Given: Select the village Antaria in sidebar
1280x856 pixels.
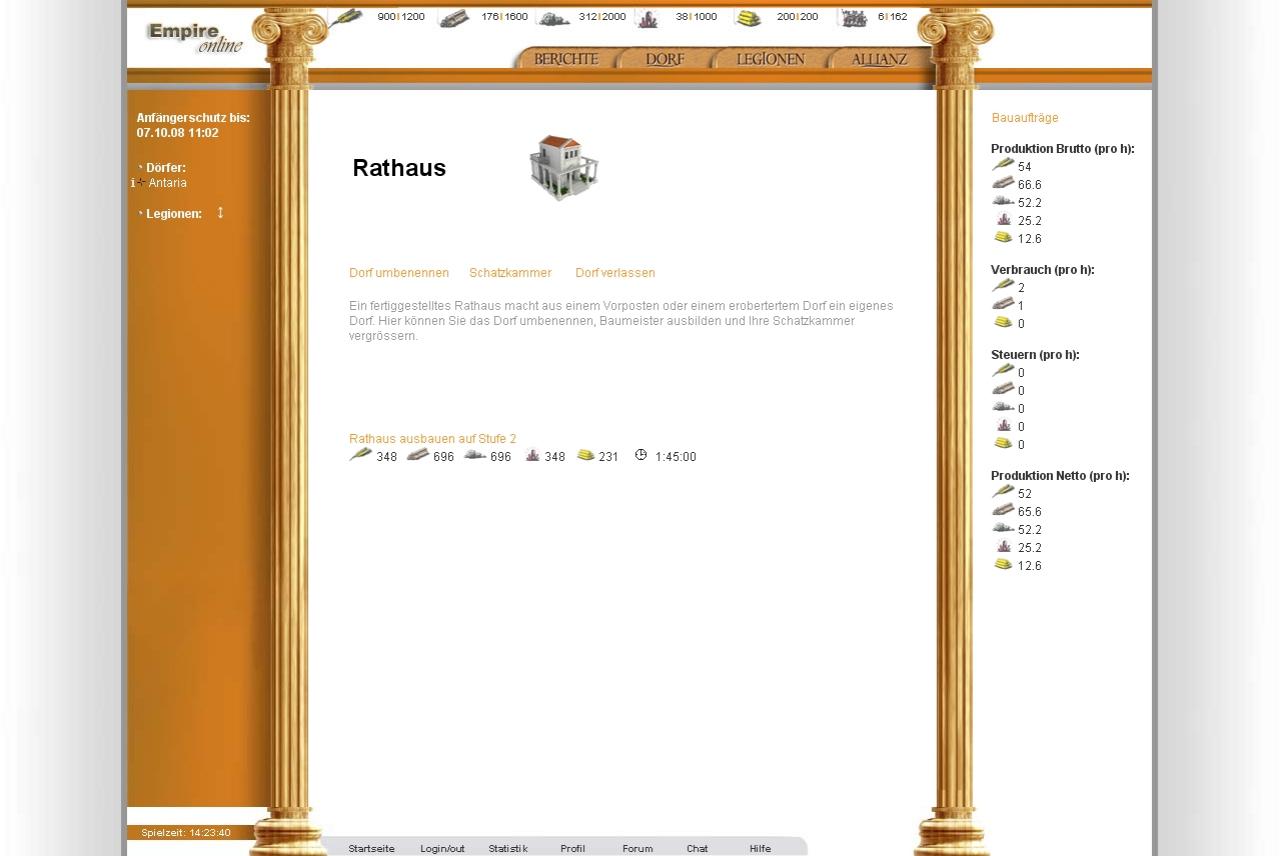Looking at the screenshot, I should (167, 183).
